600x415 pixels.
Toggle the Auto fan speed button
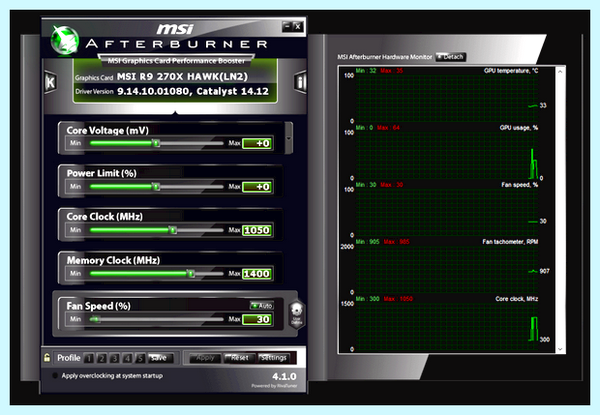[x=262, y=306]
